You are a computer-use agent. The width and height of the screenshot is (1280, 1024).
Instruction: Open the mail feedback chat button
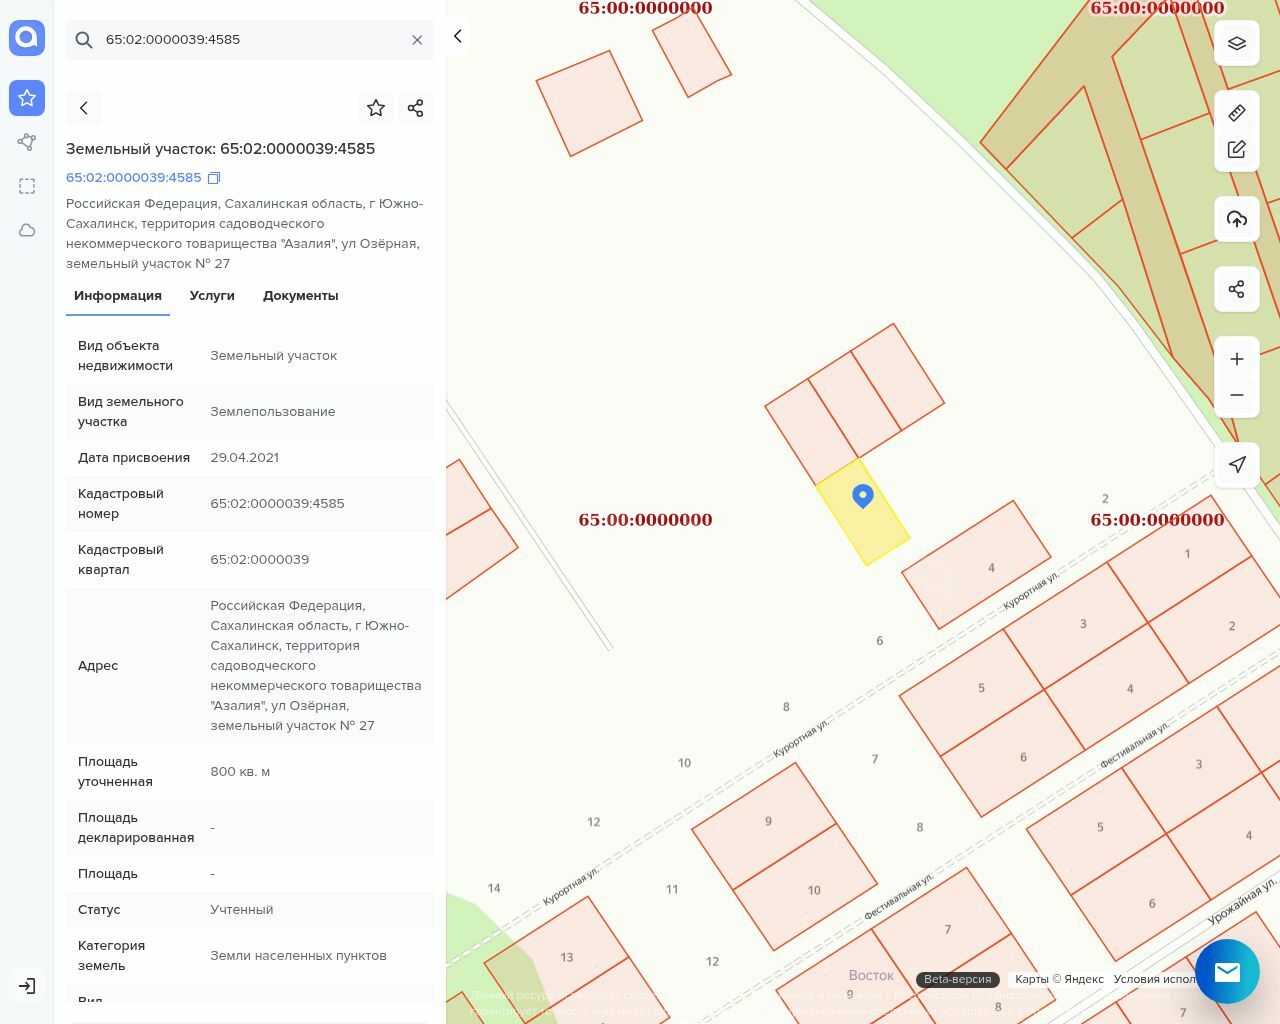(1226, 971)
